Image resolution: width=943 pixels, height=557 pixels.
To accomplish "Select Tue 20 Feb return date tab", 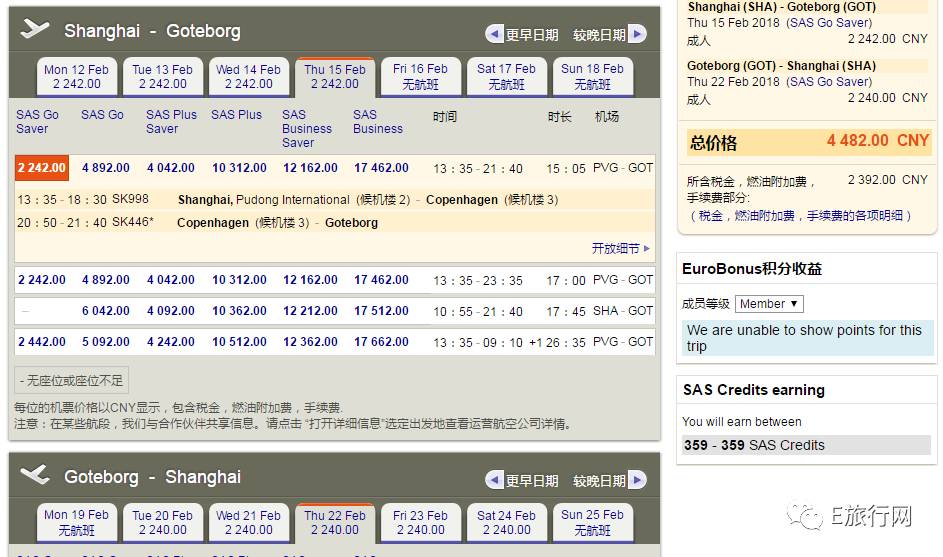I will click(x=162, y=523).
